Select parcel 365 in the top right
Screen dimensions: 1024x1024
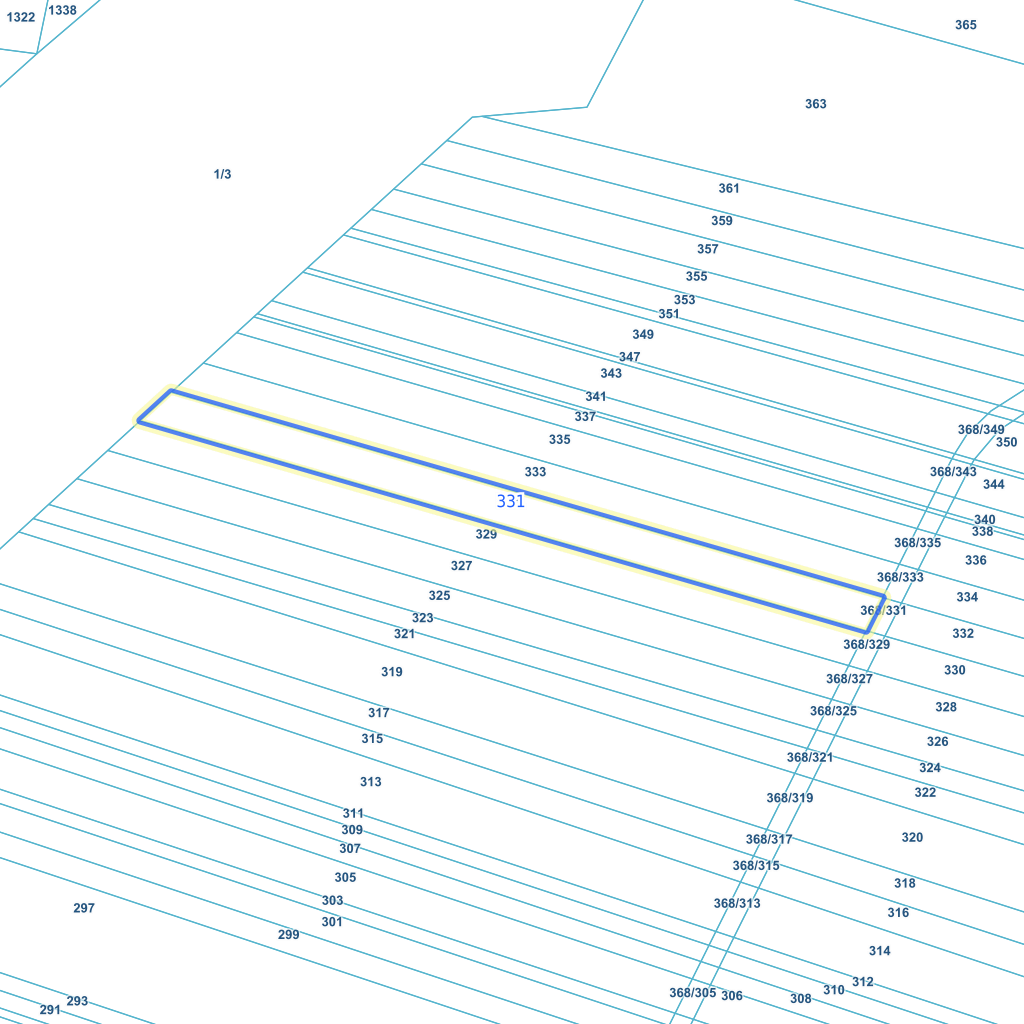pos(965,25)
